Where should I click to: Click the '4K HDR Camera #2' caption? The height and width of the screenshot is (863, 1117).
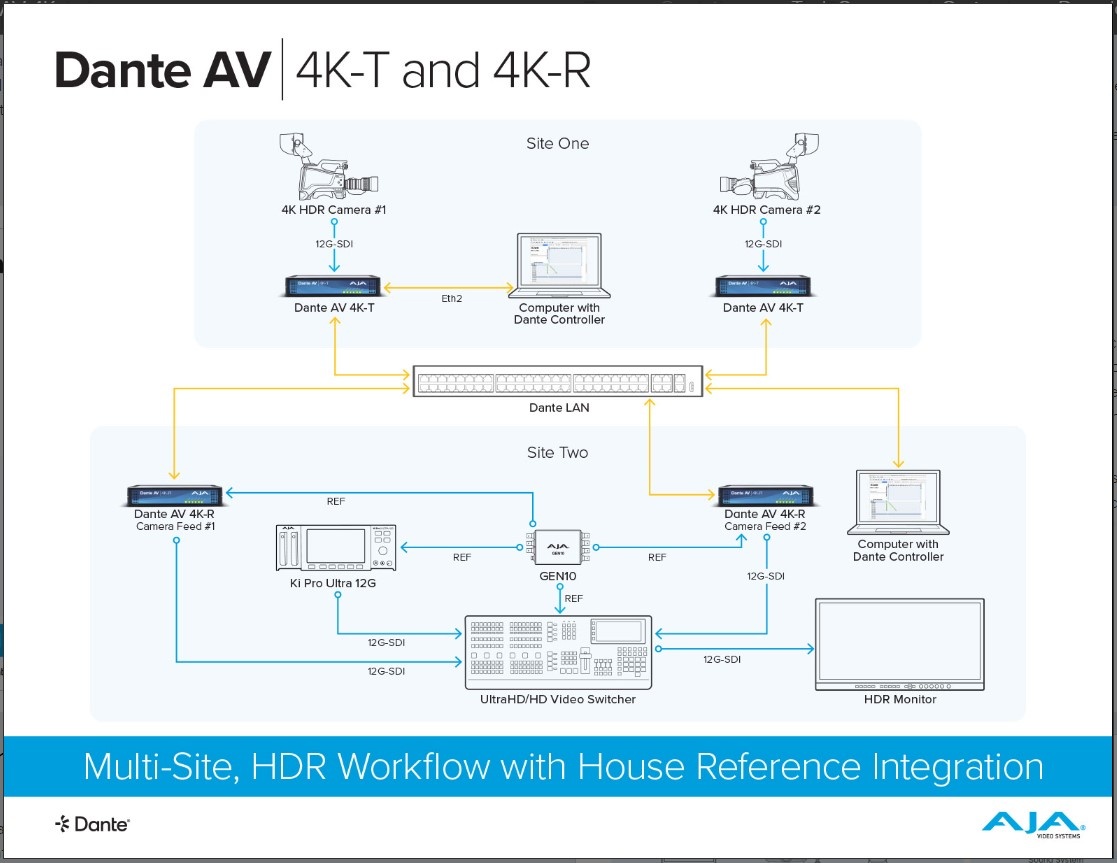coord(767,210)
